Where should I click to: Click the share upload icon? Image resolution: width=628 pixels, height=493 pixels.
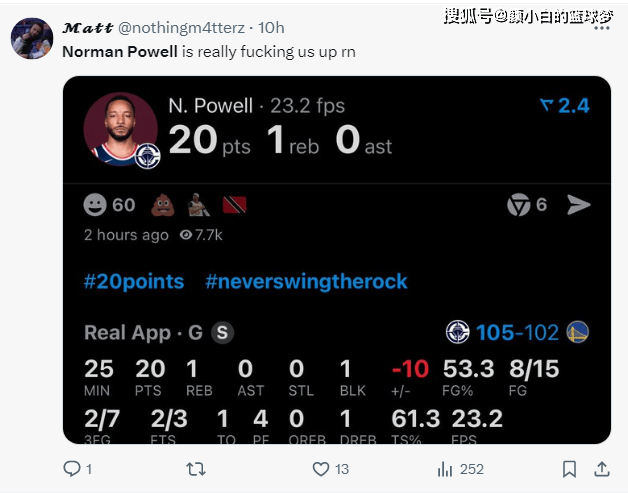coord(602,469)
